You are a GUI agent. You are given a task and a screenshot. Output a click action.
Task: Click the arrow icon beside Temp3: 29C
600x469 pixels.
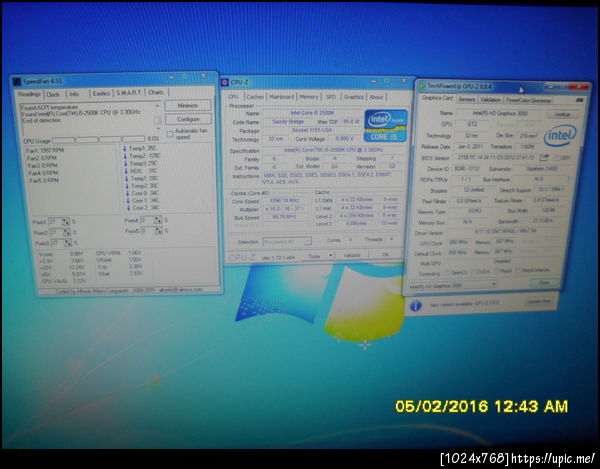(125, 163)
